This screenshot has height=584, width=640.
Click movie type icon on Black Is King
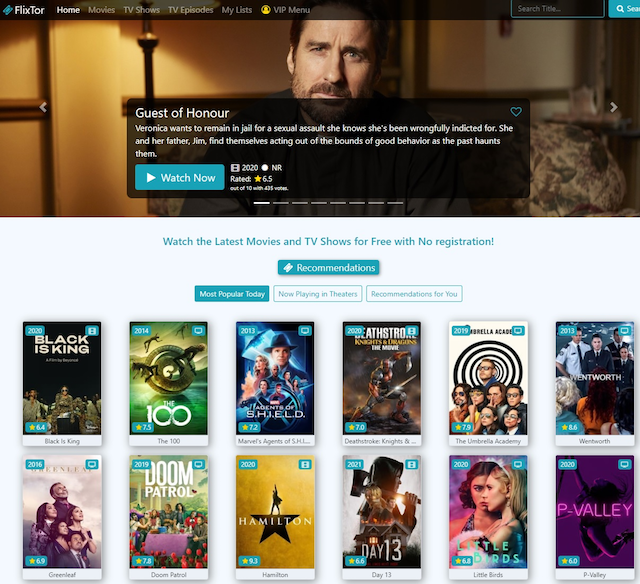(92, 331)
